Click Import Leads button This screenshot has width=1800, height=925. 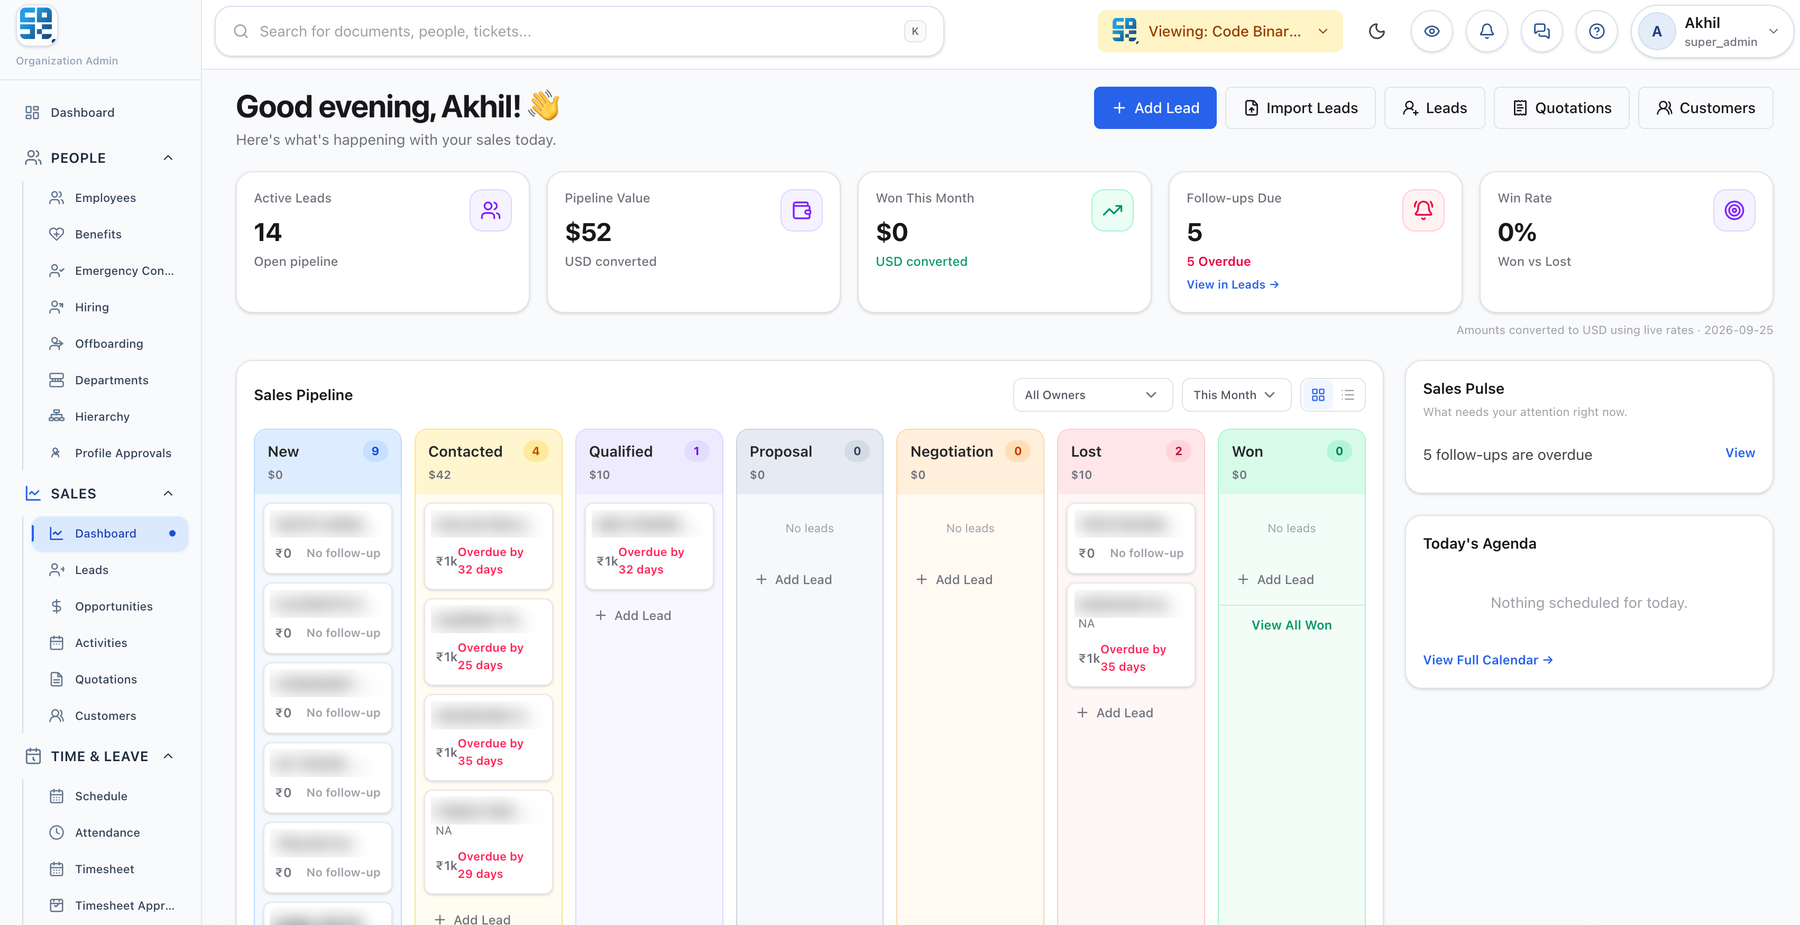[x=1300, y=108]
